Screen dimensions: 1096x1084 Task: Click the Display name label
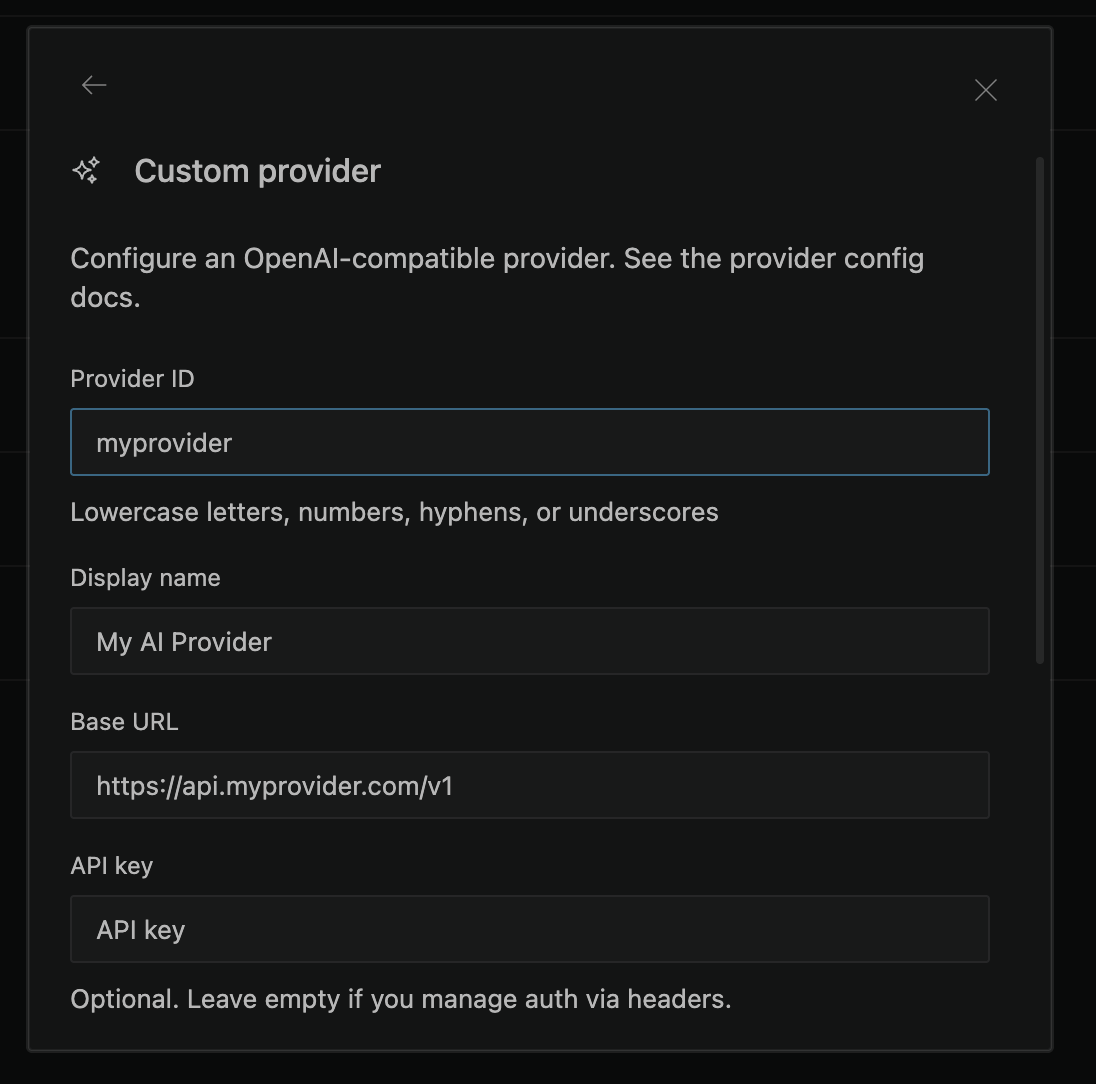(145, 578)
